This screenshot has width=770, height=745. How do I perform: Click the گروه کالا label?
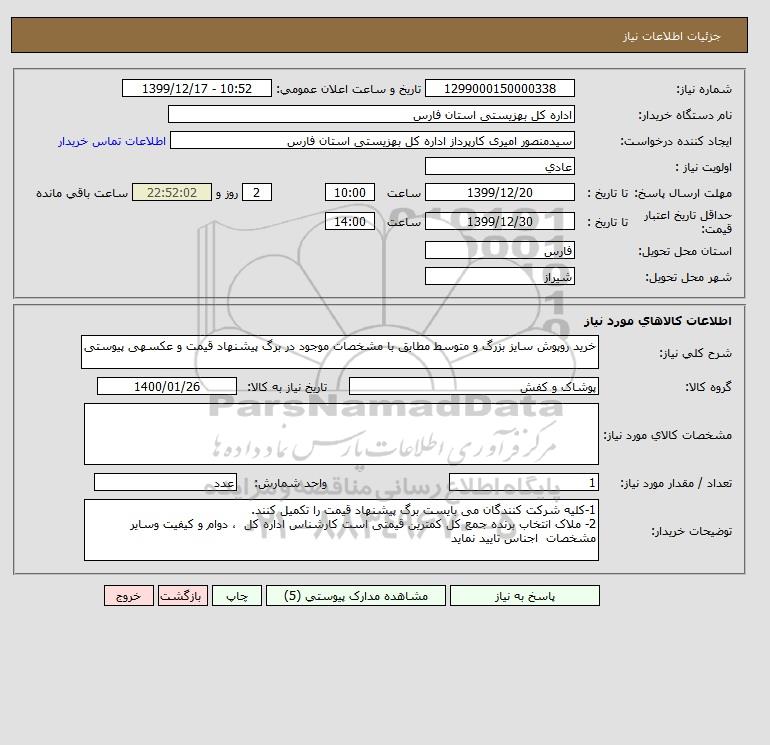click(x=709, y=387)
